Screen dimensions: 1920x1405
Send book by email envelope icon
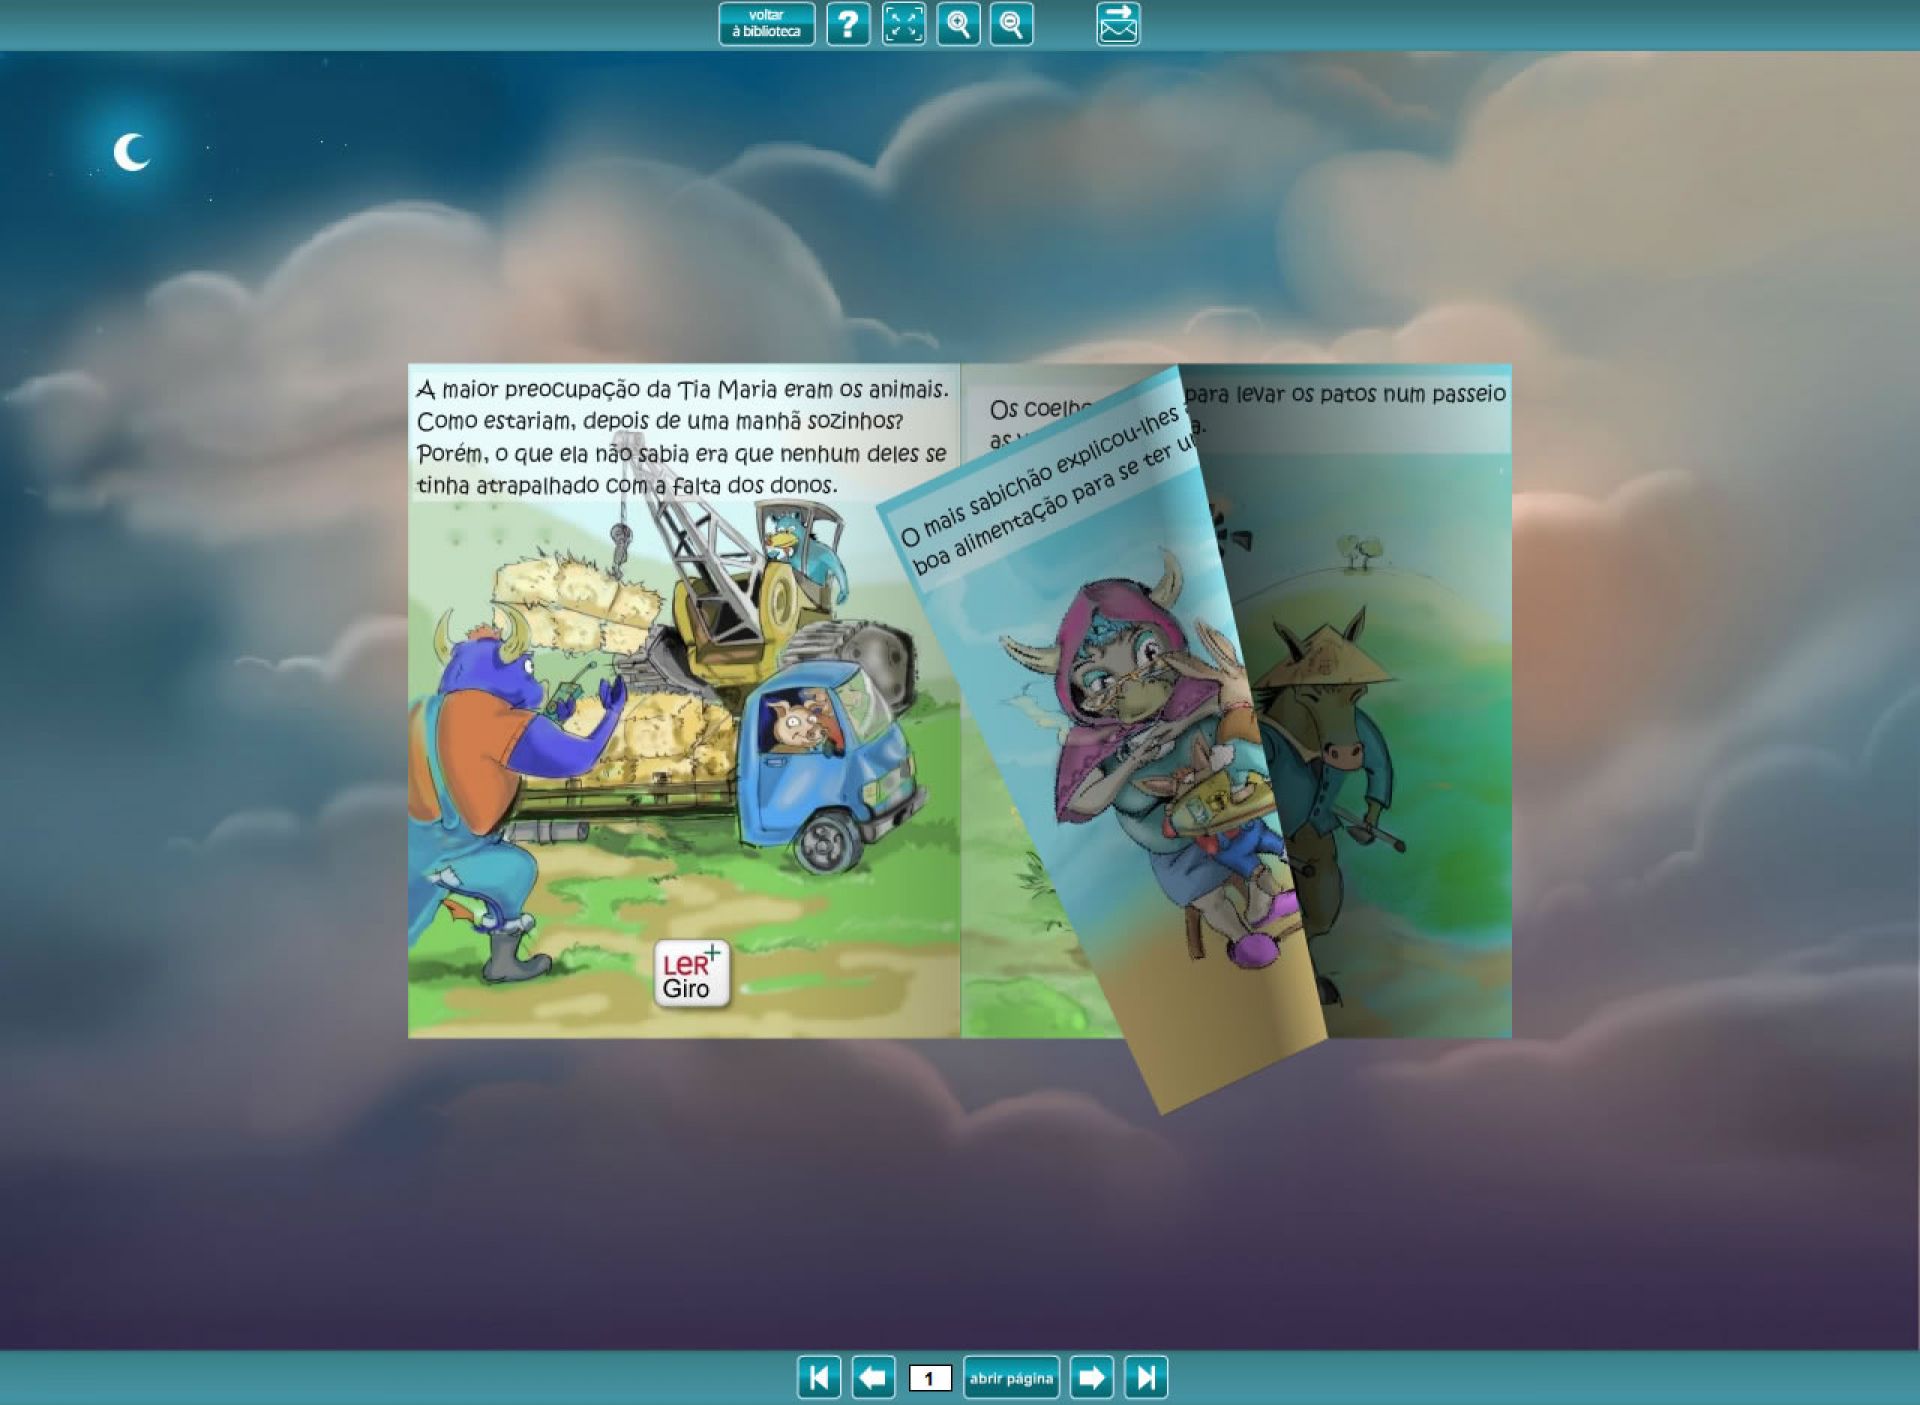[1118, 24]
